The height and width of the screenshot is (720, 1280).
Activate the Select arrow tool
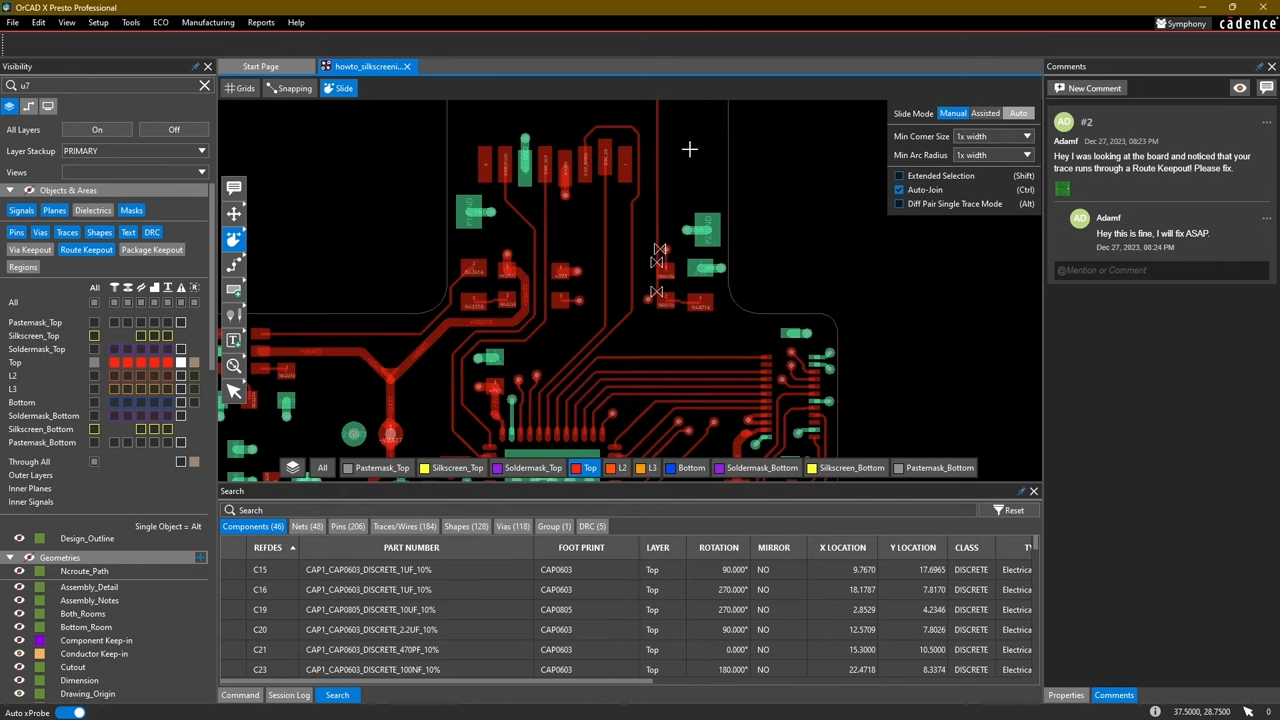point(233,391)
